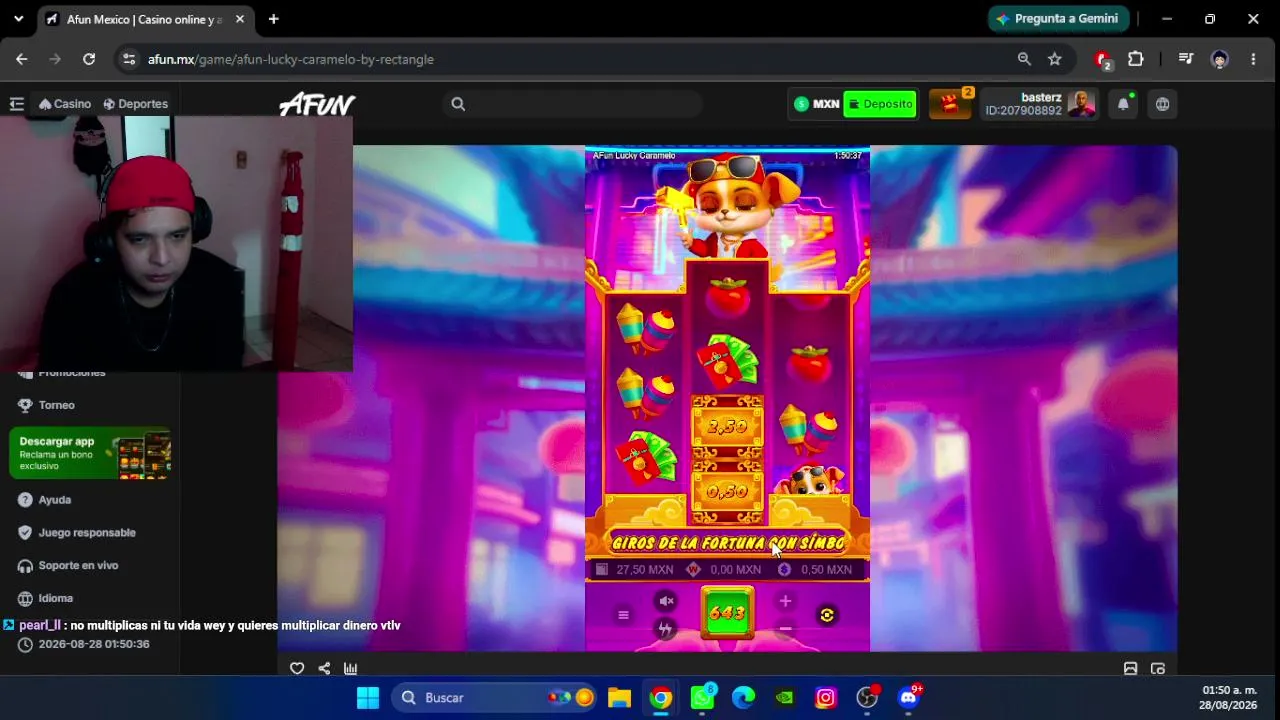Click the green Deposito button
Image resolution: width=1280 pixels, height=720 pixels.
[x=880, y=104]
